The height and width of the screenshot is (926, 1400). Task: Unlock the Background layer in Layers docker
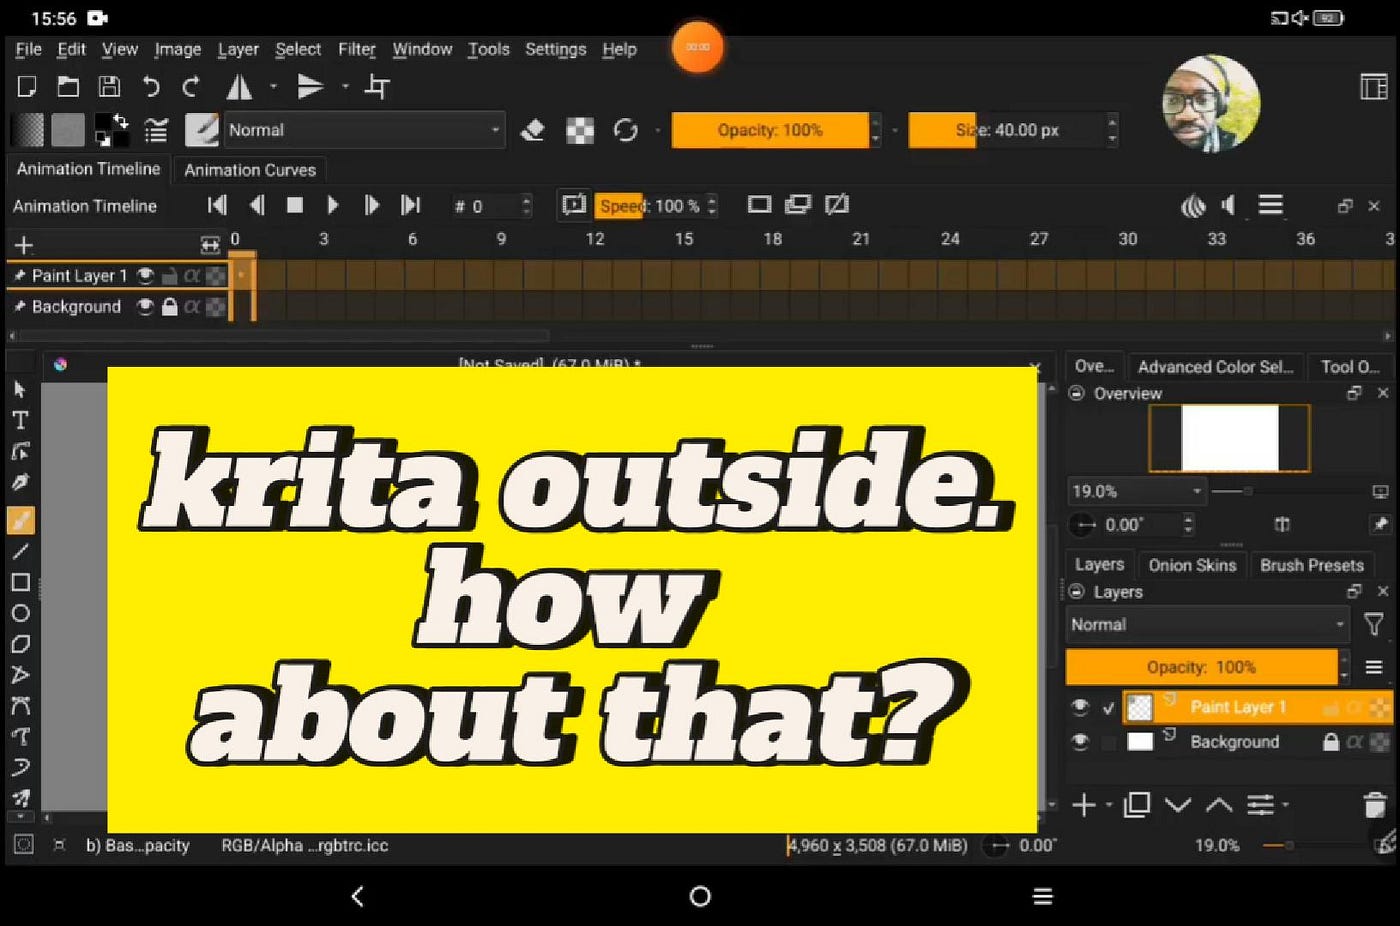tap(1331, 741)
